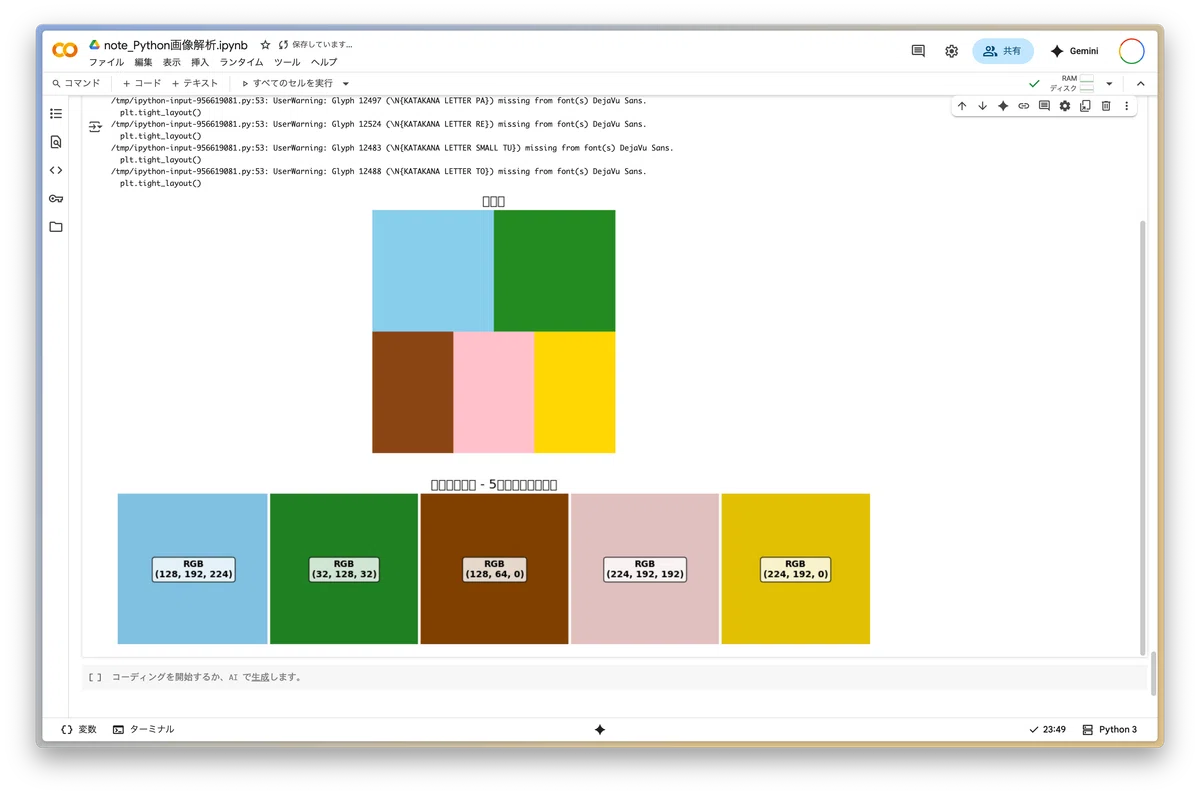The width and height of the screenshot is (1200, 795).
Task: Open notebook comments from the header
Action: pos(918,51)
